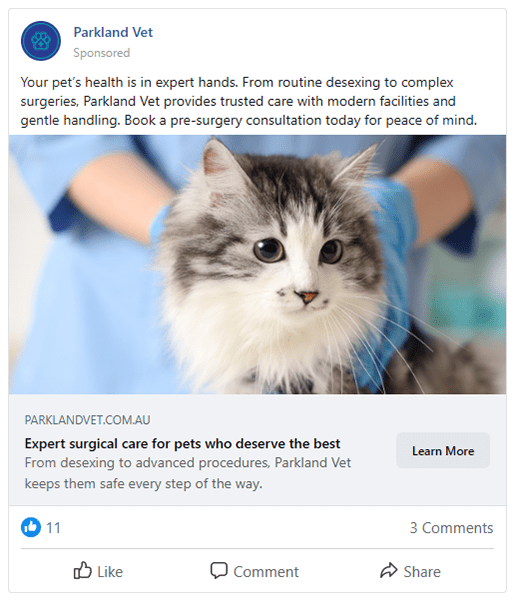Click the Comment button text

pyautogui.click(x=266, y=571)
